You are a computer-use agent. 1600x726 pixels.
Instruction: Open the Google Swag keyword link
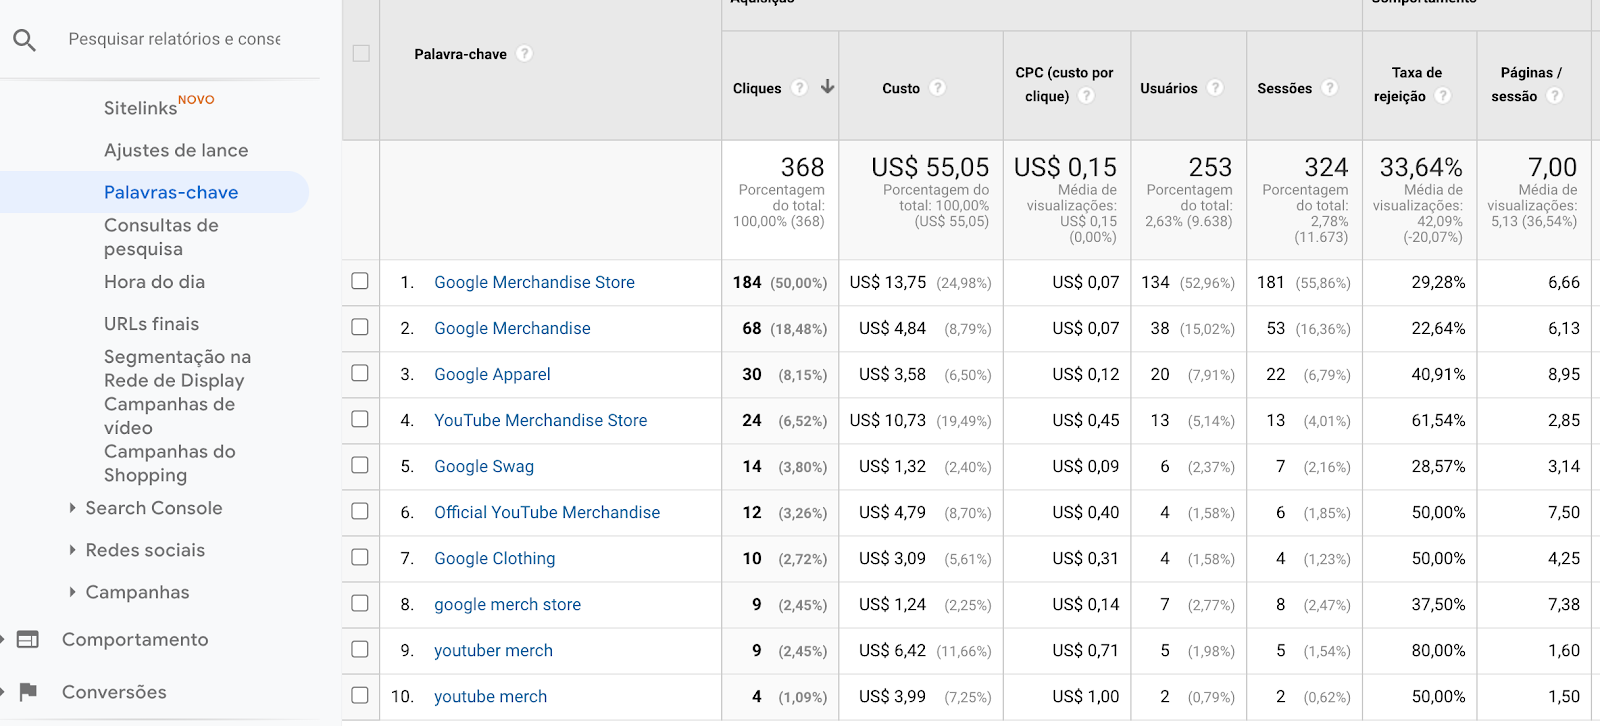[484, 466]
